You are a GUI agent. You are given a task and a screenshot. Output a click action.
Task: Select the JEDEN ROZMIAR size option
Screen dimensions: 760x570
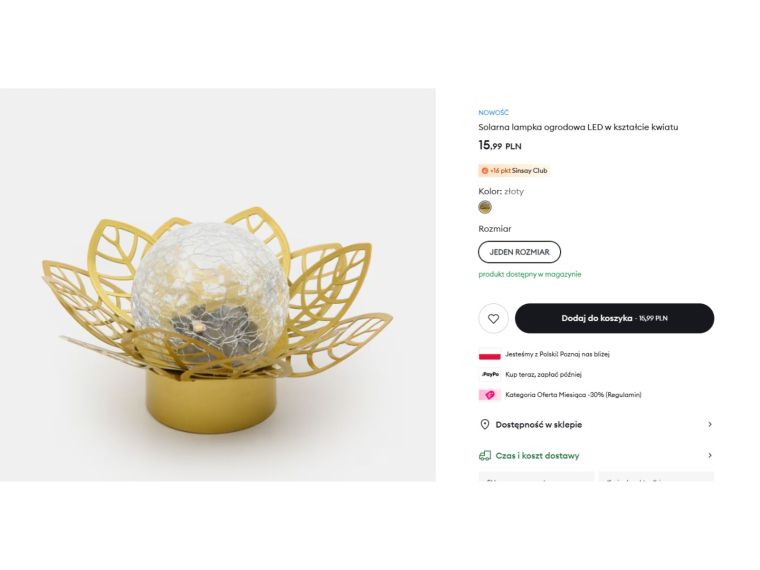[519, 252]
